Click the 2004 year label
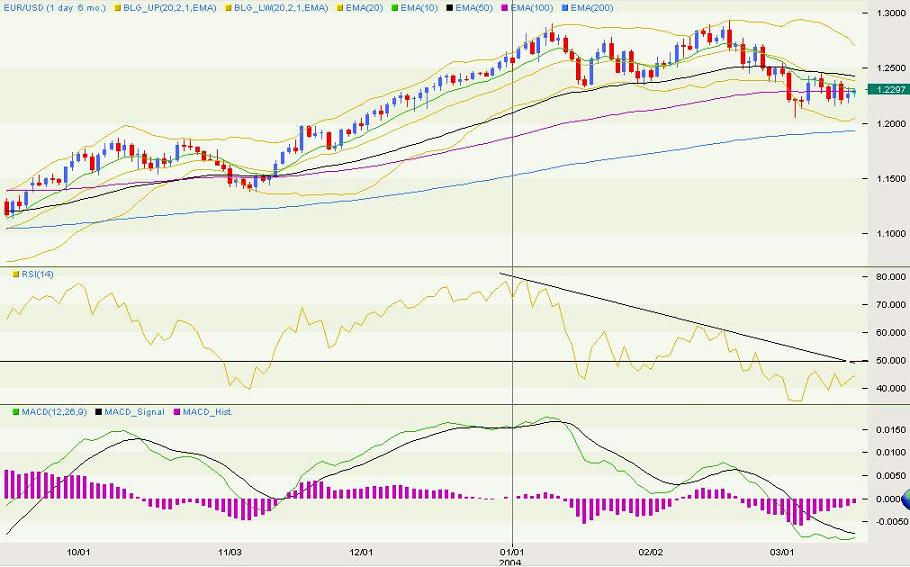Screen dimensions: 910x567 (511, 562)
